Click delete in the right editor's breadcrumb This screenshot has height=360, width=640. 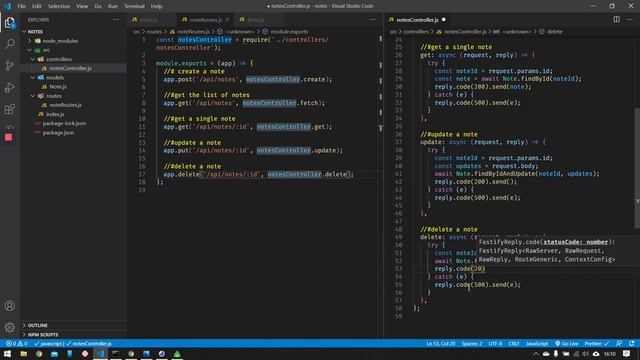(x=554, y=31)
